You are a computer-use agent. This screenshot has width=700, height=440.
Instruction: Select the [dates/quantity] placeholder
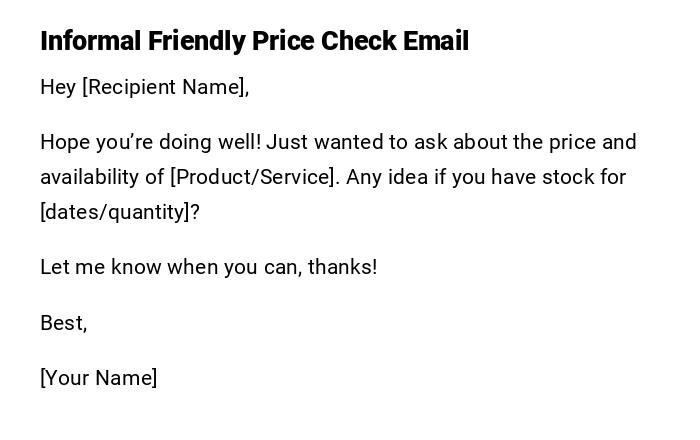119,212
